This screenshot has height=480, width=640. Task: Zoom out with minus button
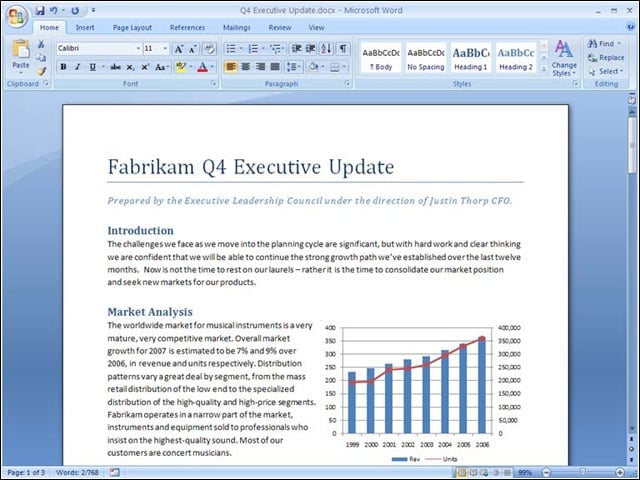(x=547, y=473)
